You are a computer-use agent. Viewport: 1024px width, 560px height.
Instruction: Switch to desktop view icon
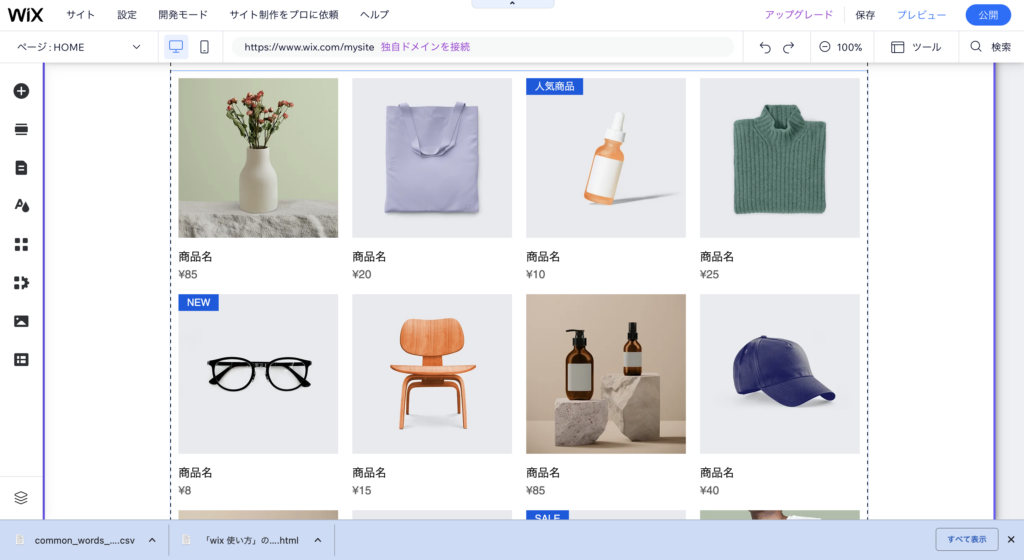coord(176,47)
